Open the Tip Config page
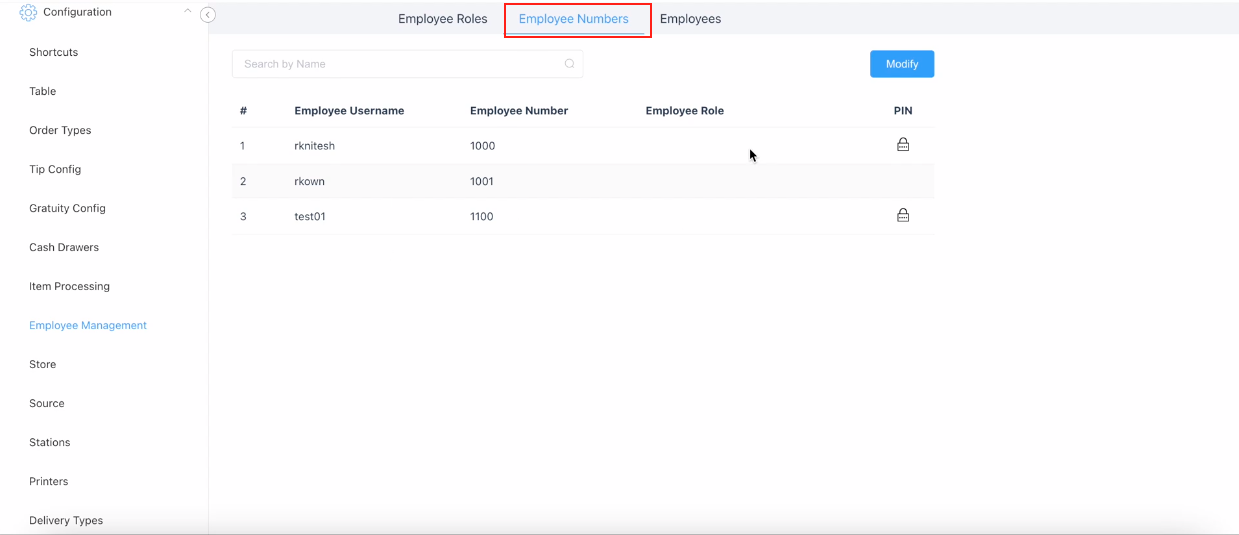This screenshot has height=535, width=1239. tap(55, 169)
